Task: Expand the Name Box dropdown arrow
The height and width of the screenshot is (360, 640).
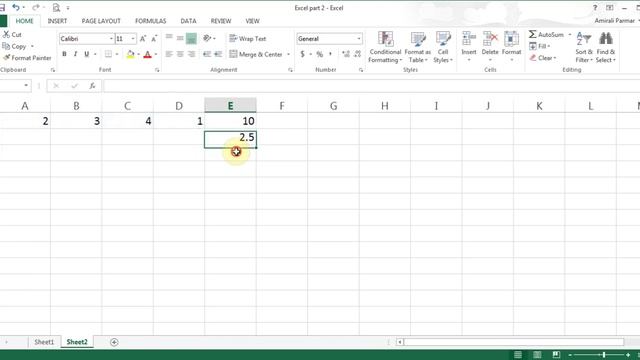Action: pyautogui.click(x=26, y=86)
